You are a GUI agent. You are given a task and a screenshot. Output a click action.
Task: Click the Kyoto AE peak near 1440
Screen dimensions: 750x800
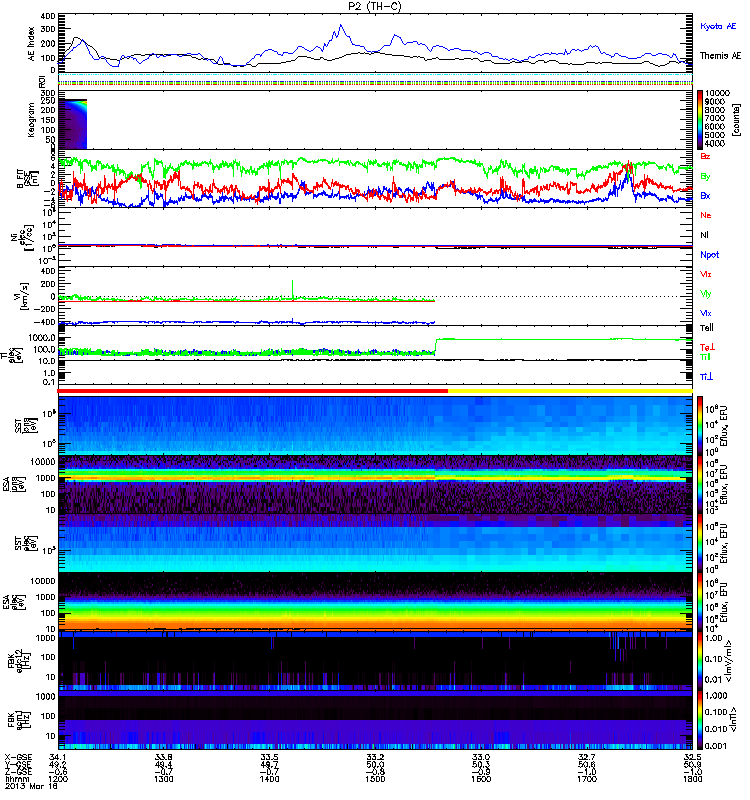[341, 27]
